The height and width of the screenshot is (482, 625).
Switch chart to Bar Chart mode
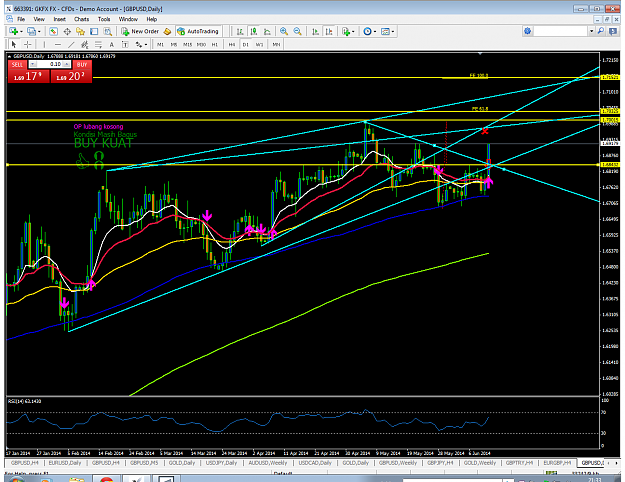240,31
